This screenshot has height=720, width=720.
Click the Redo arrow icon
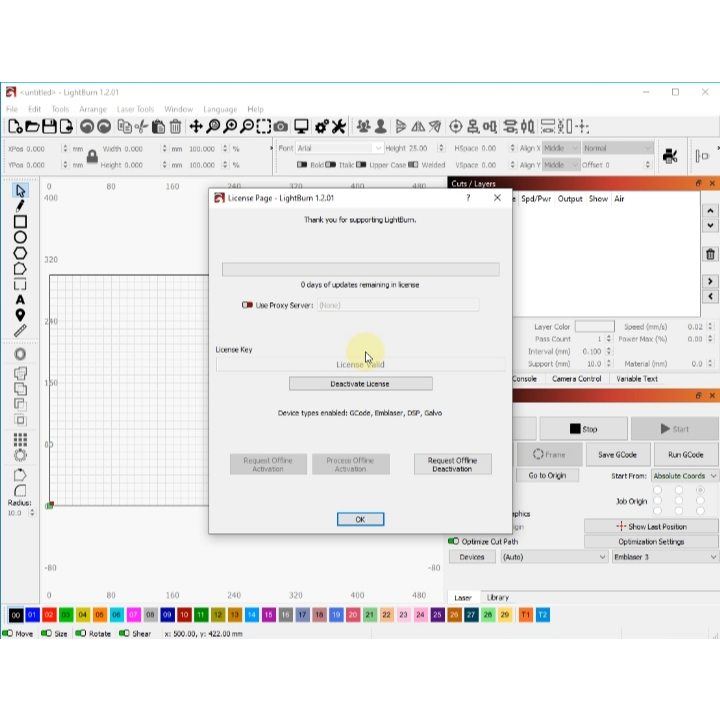pos(104,126)
